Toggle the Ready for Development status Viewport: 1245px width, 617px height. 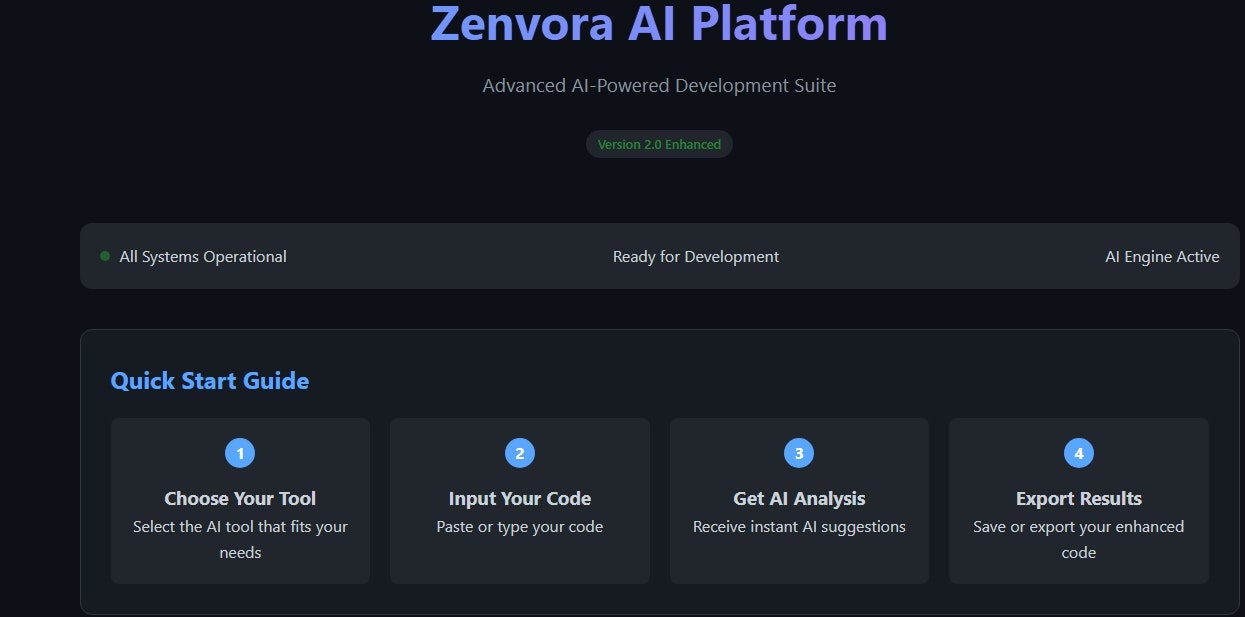(696, 256)
